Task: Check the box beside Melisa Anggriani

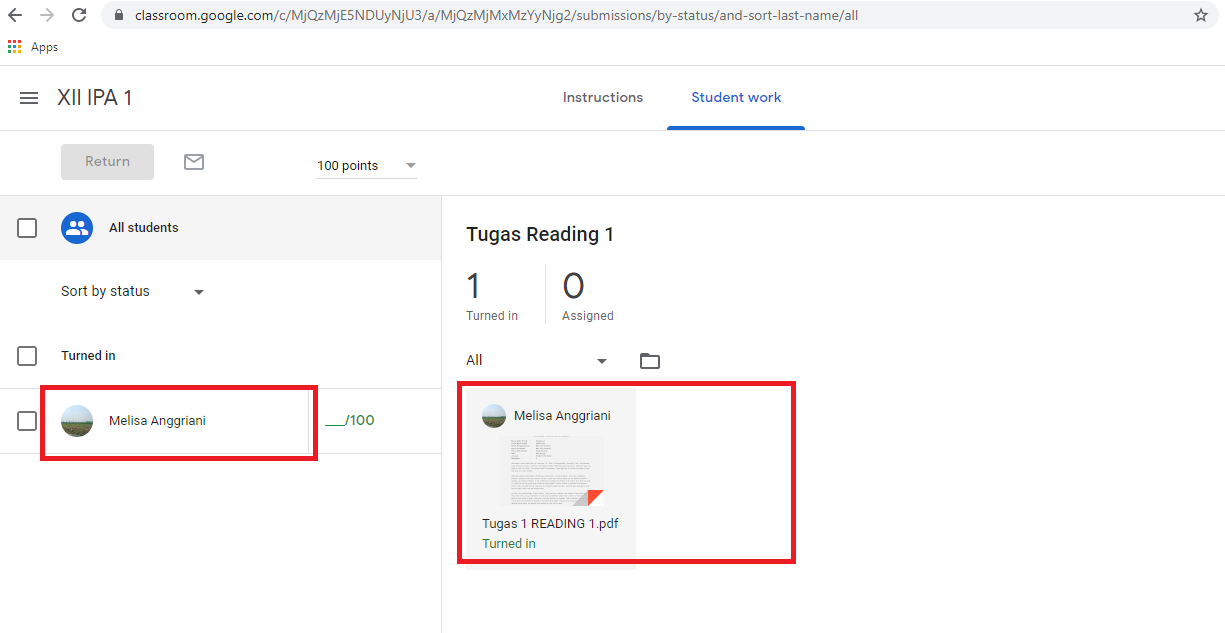Action: pyautogui.click(x=27, y=421)
